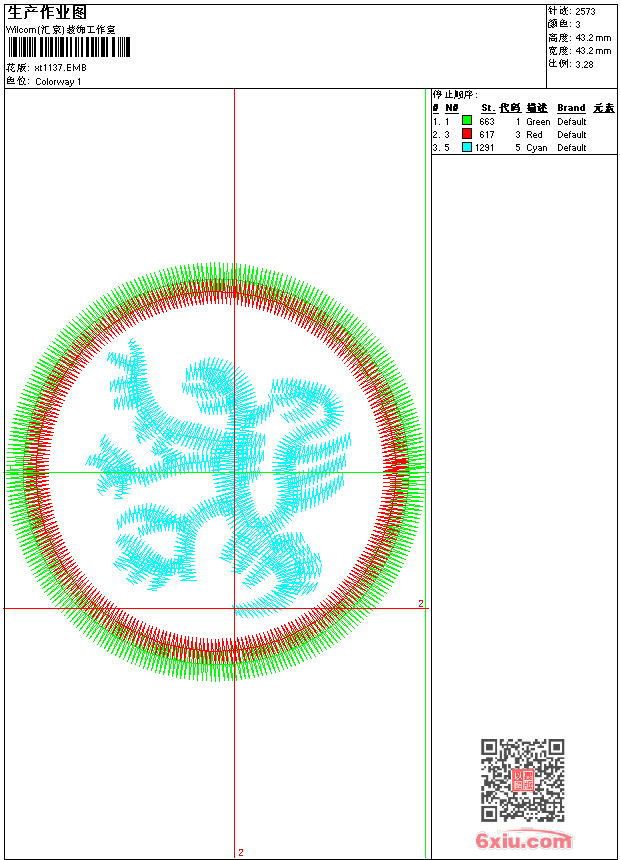The image size is (620, 860).
Task: Click the stitch count '1291' in the Cyan row
Action: [x=484, y=148]
